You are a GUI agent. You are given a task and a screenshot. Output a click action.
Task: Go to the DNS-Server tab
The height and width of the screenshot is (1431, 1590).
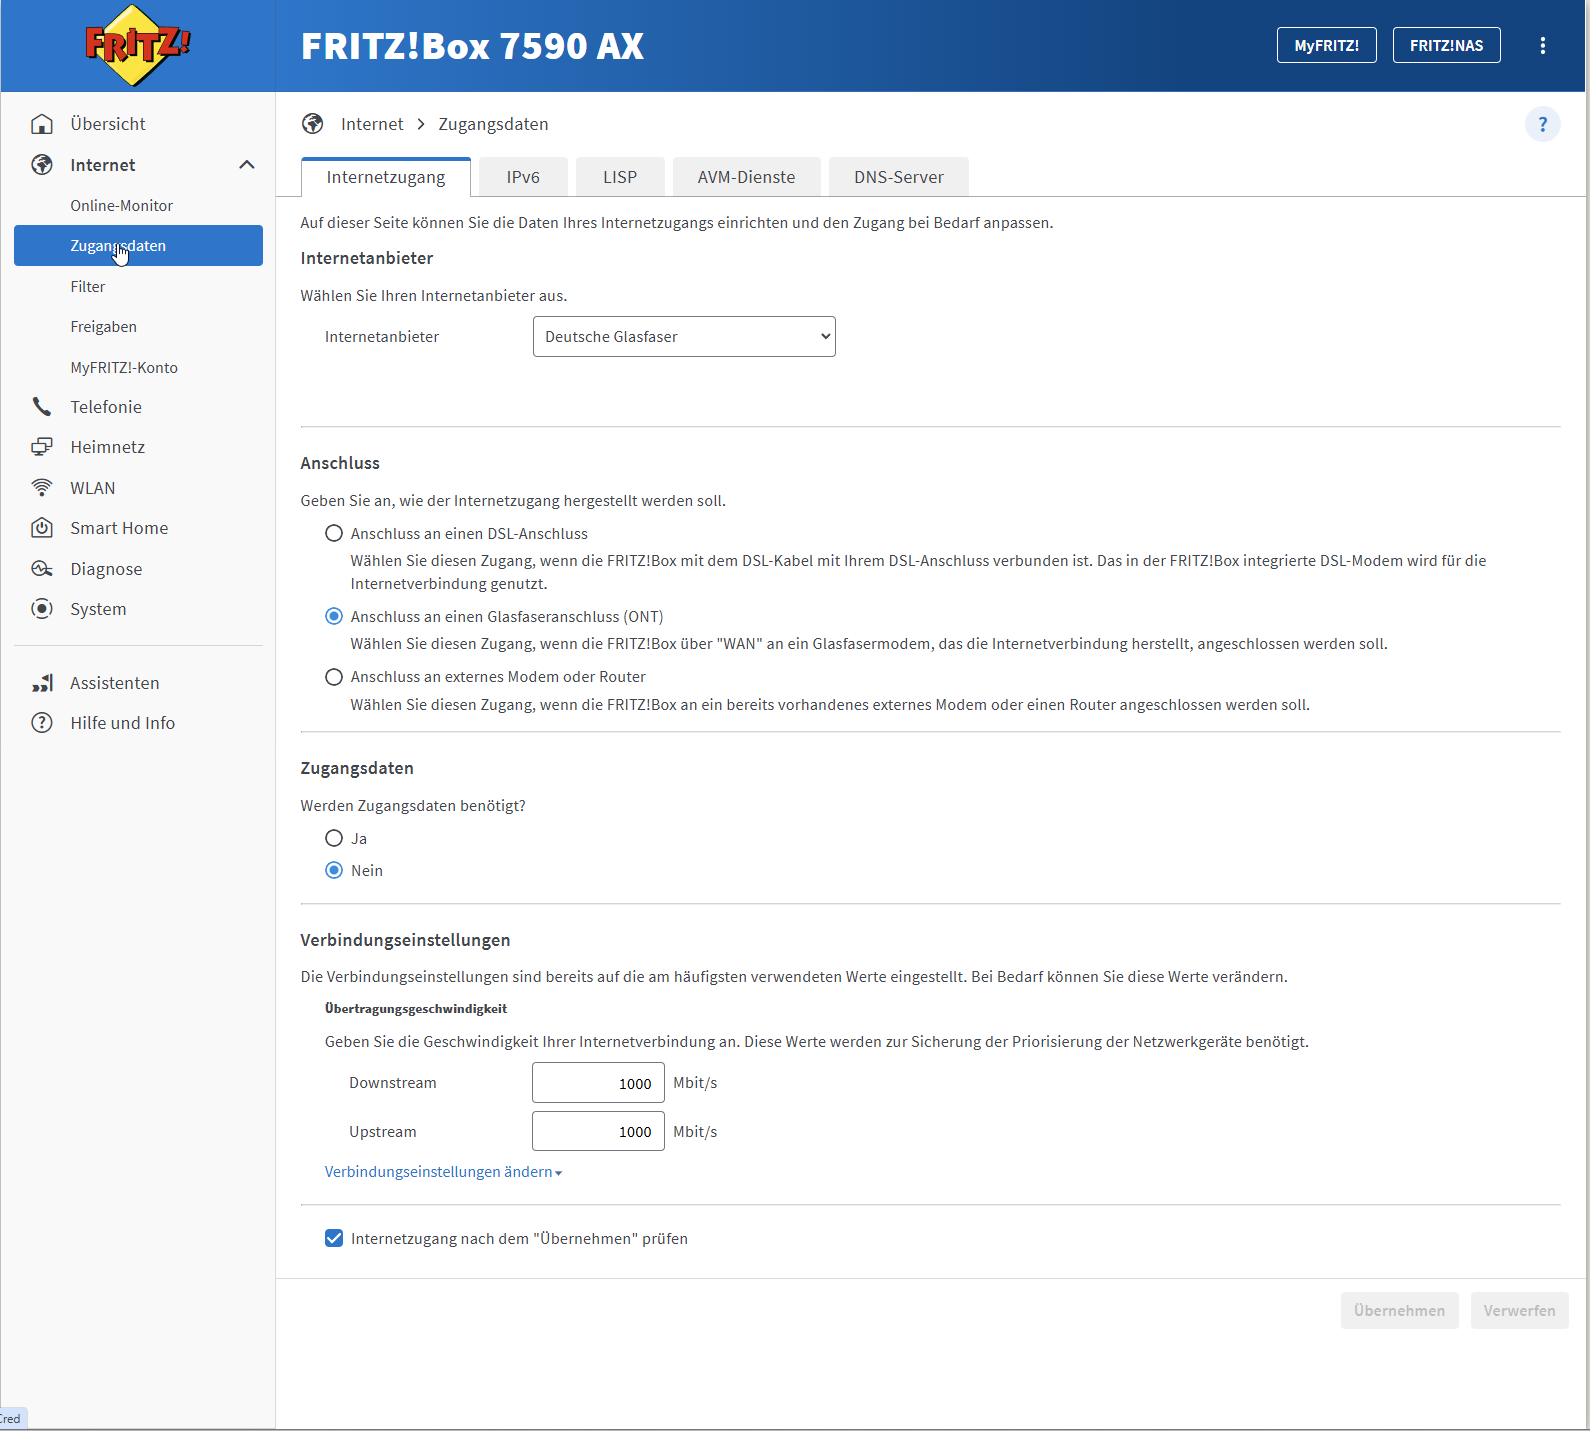[x=899, y=177]
